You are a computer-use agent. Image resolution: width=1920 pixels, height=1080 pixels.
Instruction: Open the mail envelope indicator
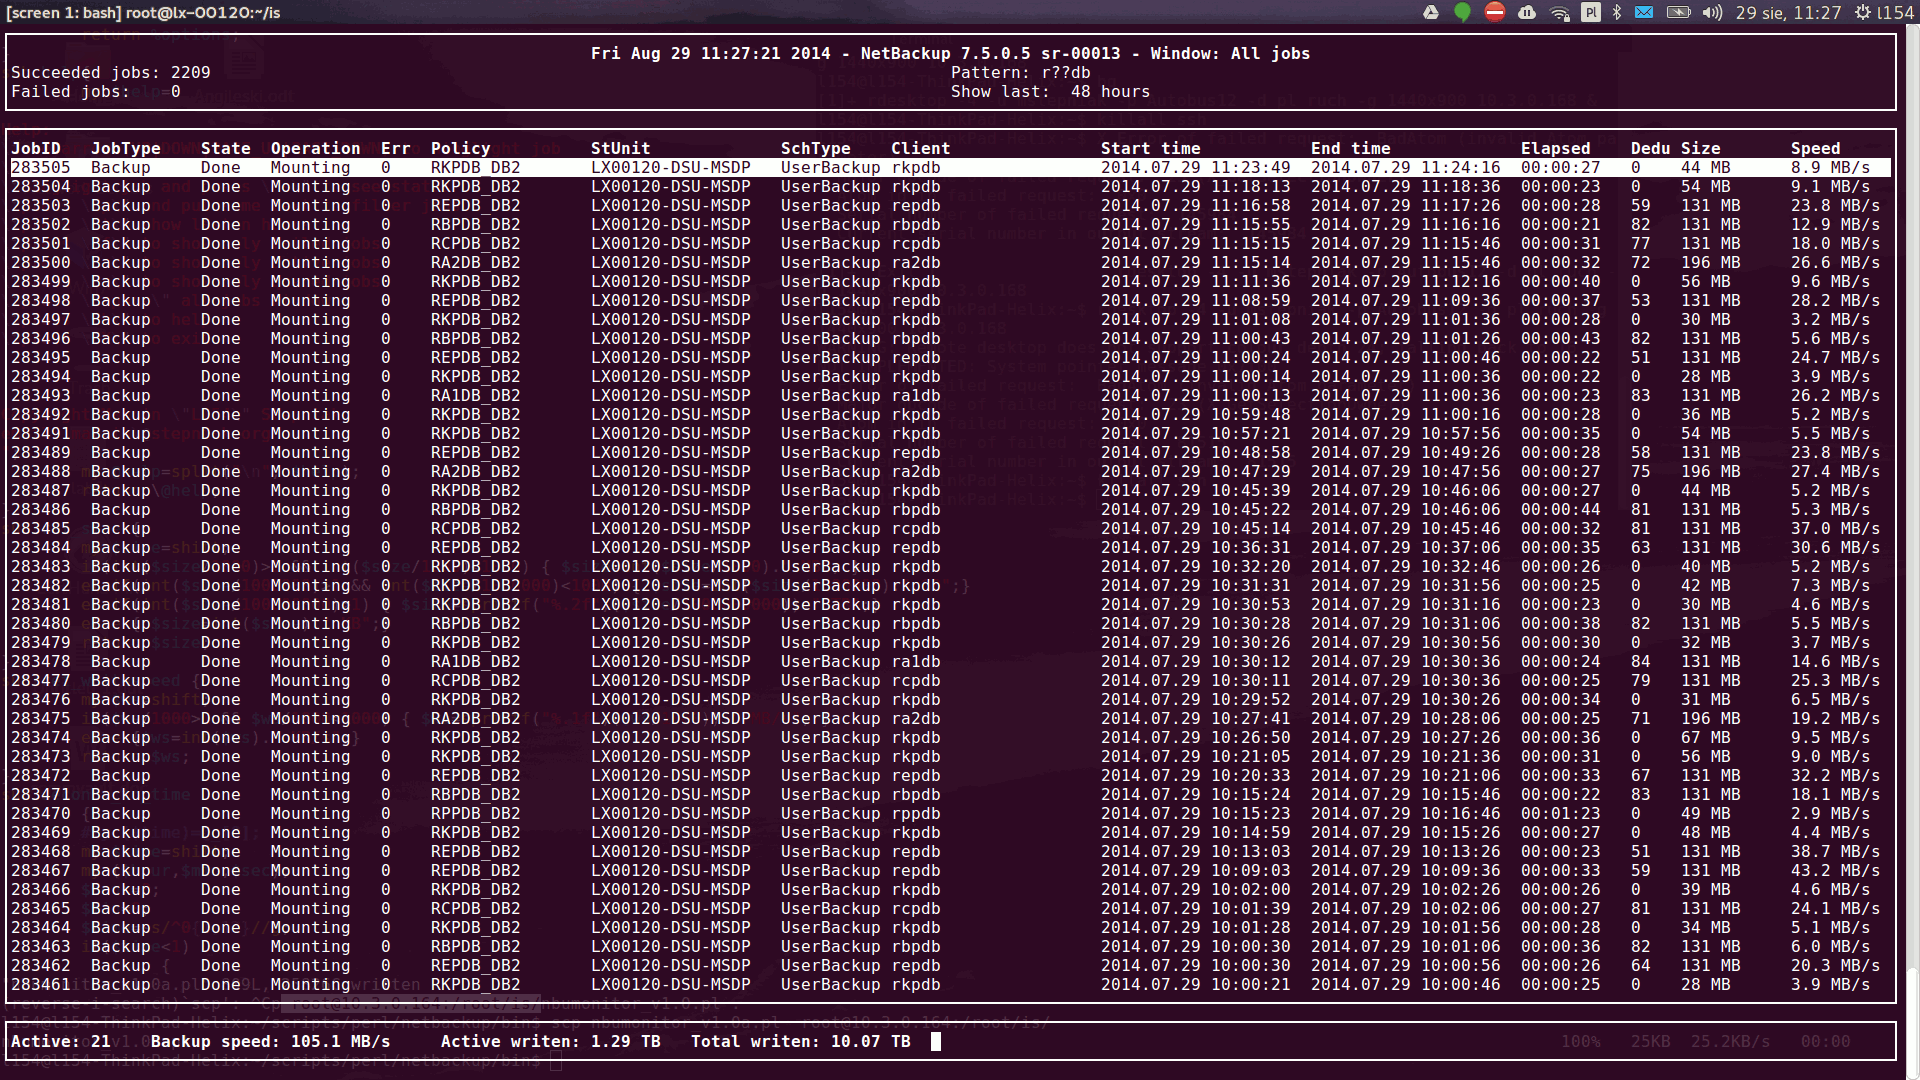click(x=1644, y=12)
